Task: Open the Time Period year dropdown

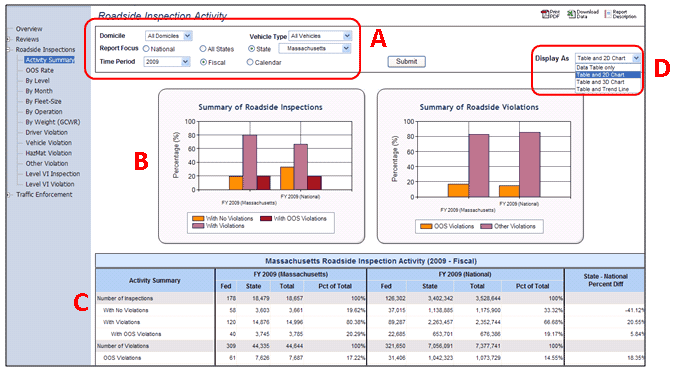Action: click(x=167, y=62)
